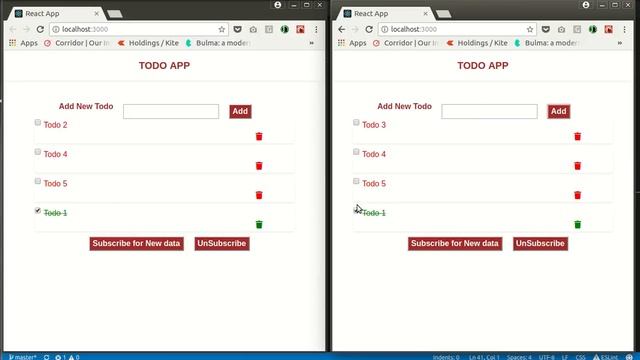Close React App tab in left browser

(96, 13)
